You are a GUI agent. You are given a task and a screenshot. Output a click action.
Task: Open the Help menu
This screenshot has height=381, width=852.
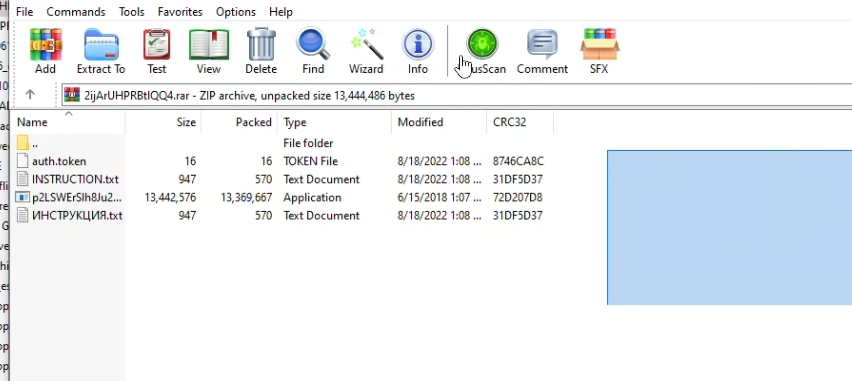[x=281, y=11]
